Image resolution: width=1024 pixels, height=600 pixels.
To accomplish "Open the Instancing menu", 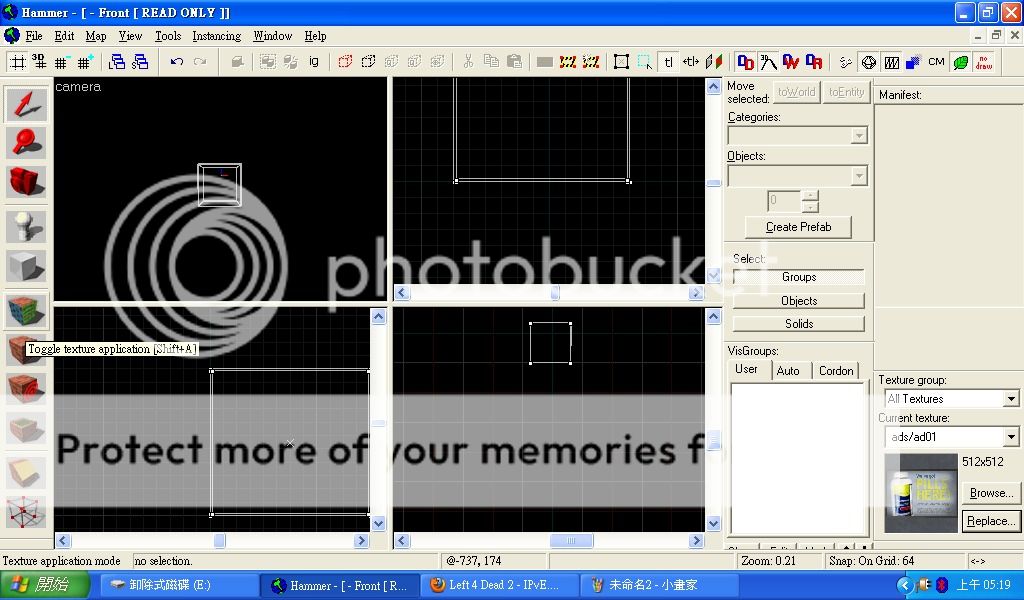I will tap(216, 36).
